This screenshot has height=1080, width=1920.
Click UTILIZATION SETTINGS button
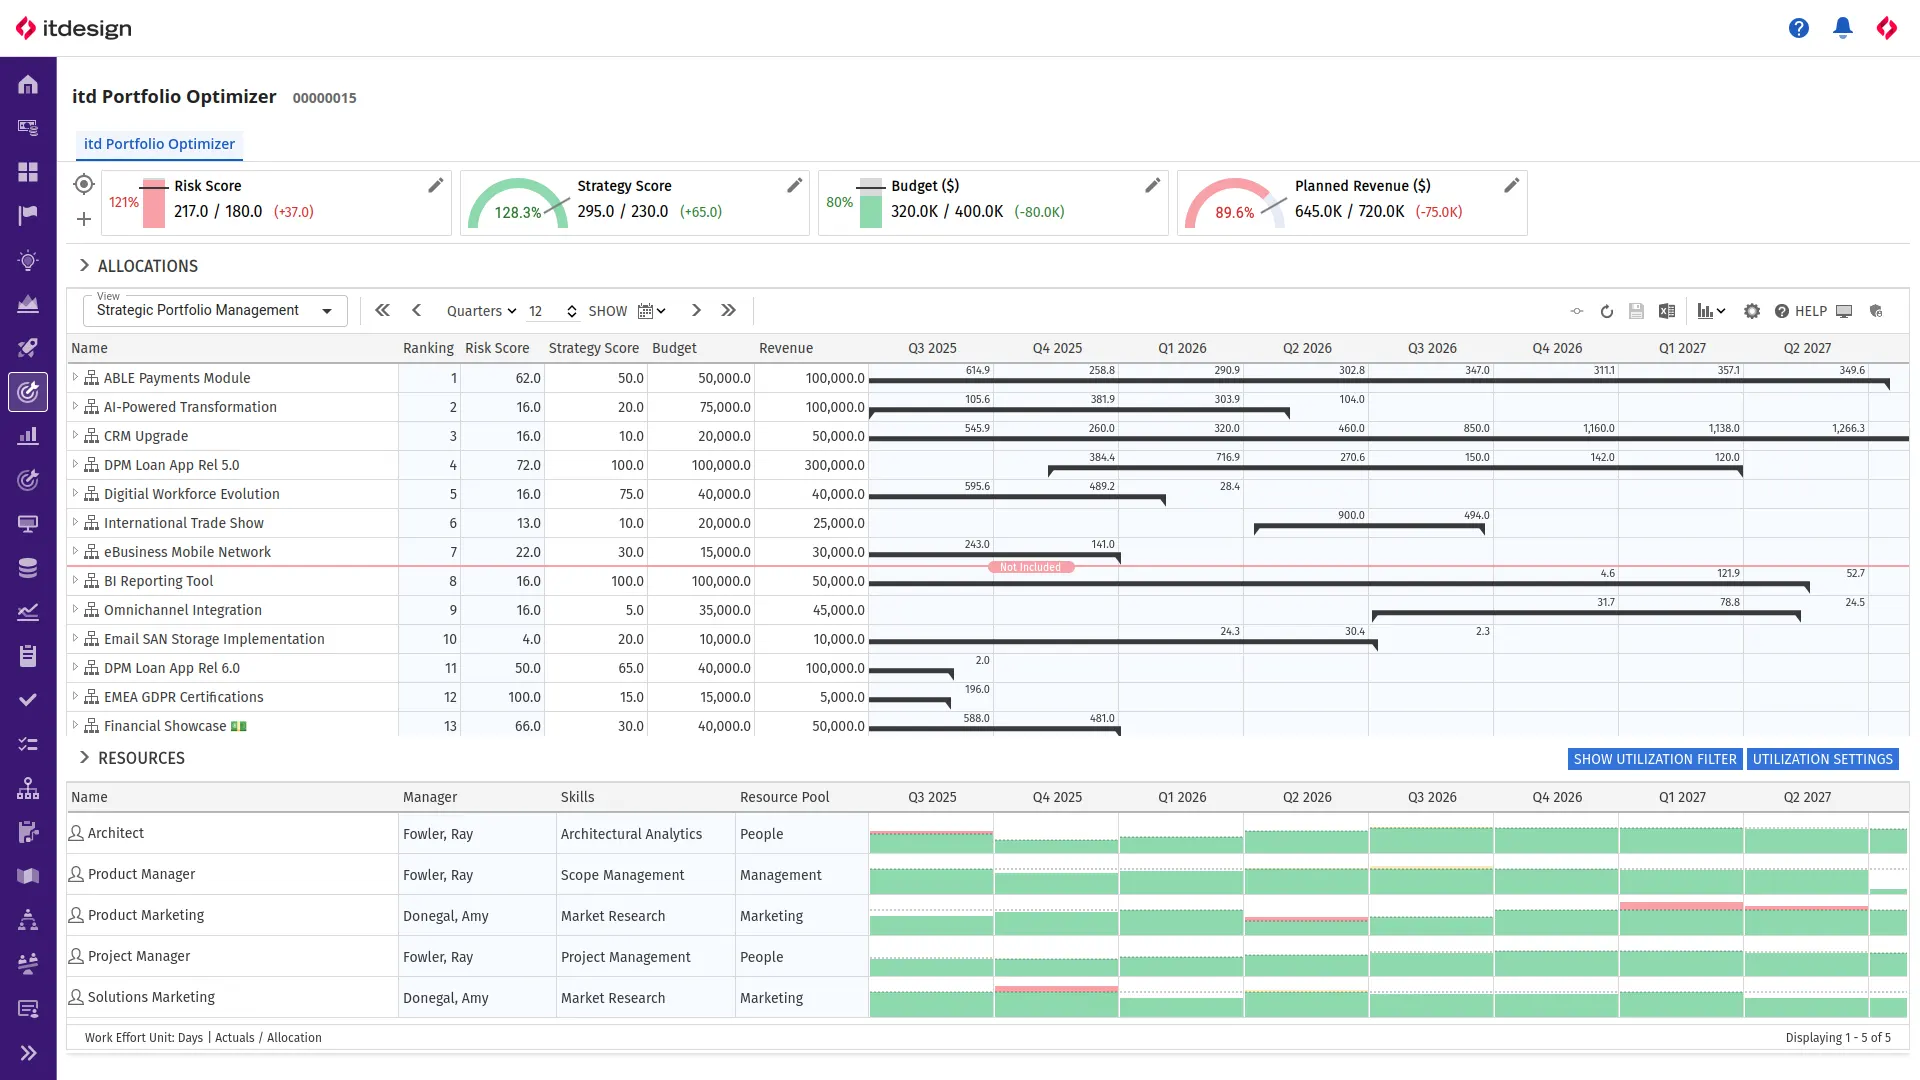click(1822, 759)
